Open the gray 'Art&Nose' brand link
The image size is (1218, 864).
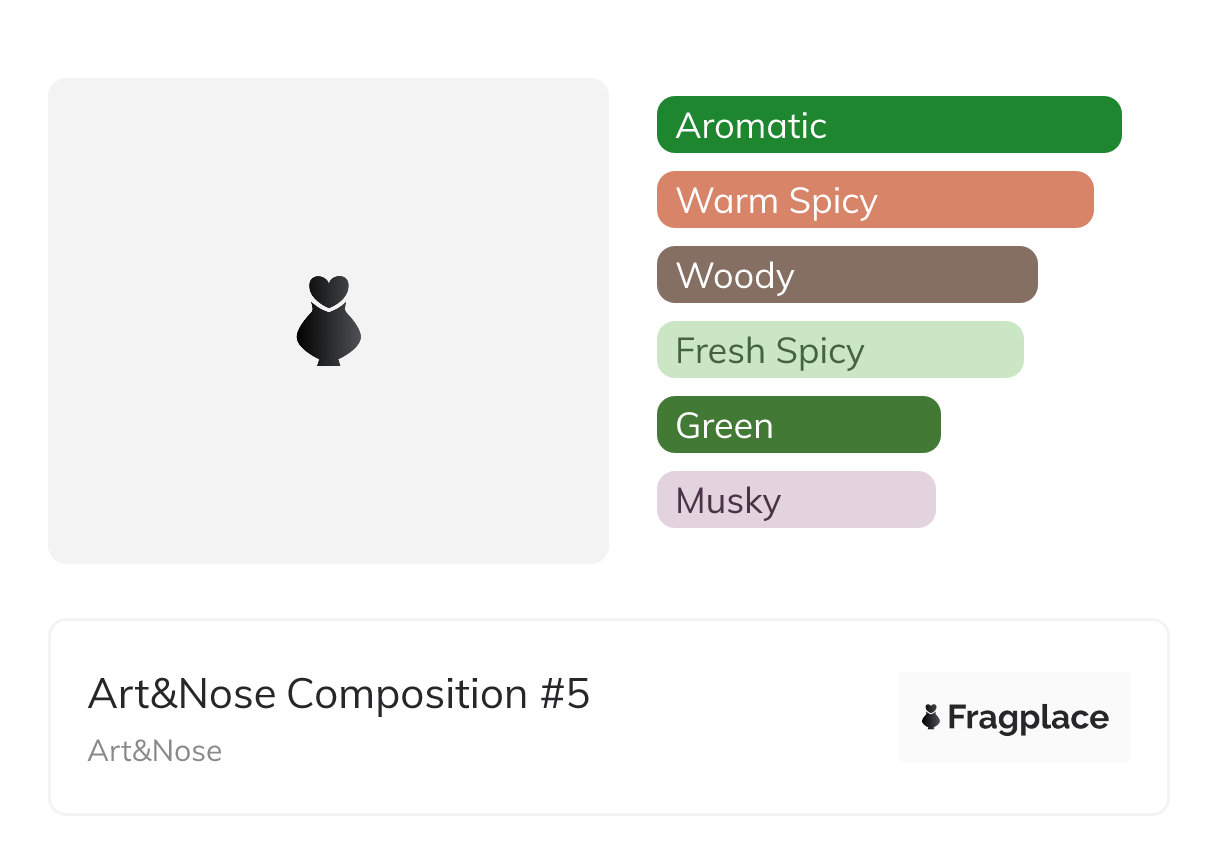(155, 751)
